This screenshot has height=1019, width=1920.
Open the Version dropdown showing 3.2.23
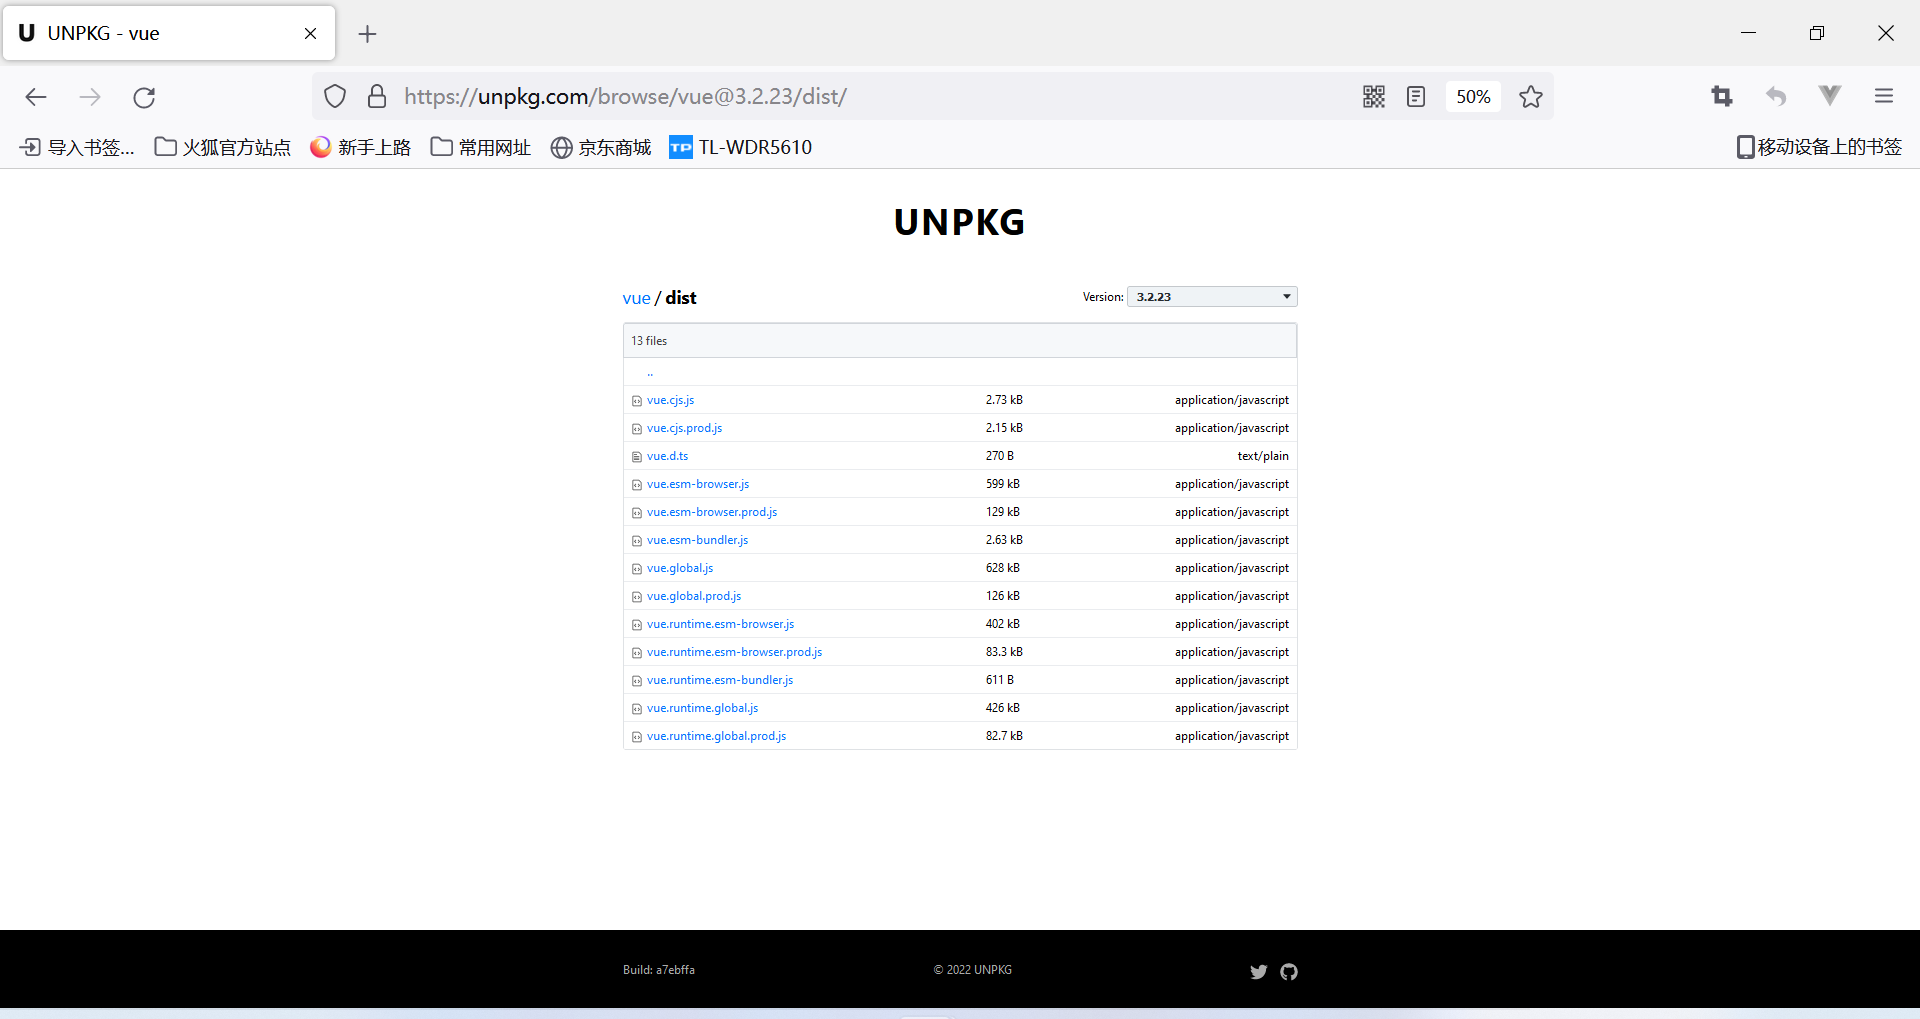[1211, 296]
